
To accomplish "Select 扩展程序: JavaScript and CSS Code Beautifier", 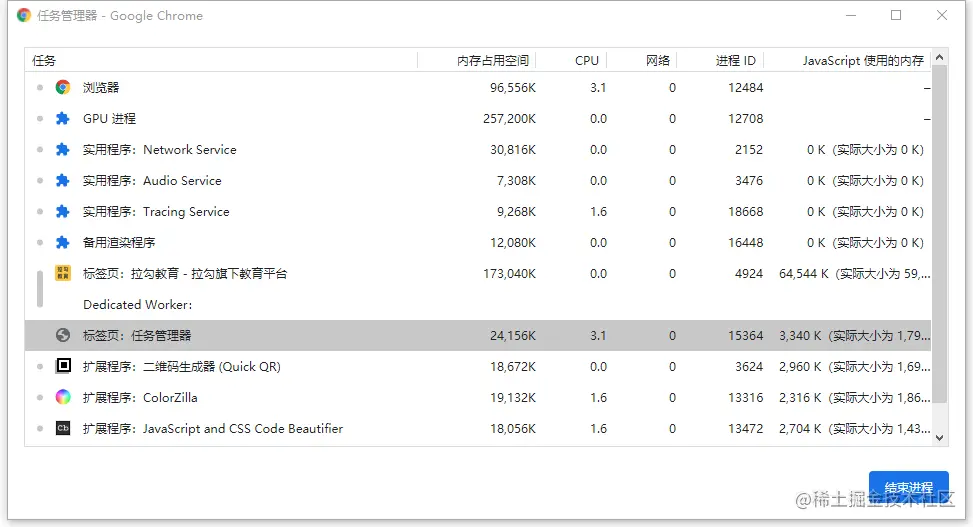I will pyautogui.click(x=478, y=429).
